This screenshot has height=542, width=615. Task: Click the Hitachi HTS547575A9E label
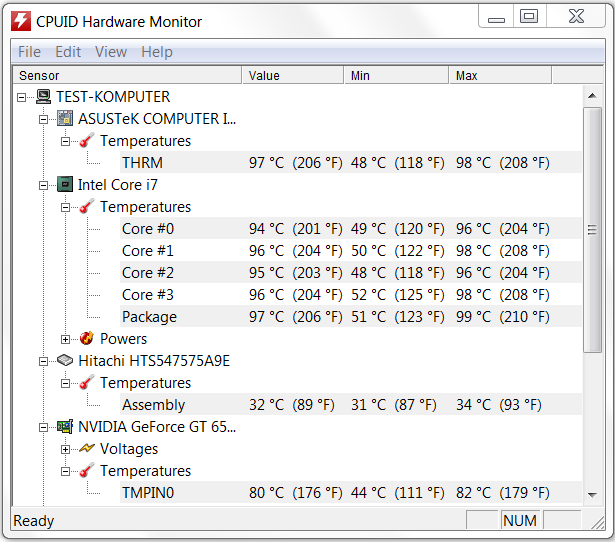tap(154, 360)
